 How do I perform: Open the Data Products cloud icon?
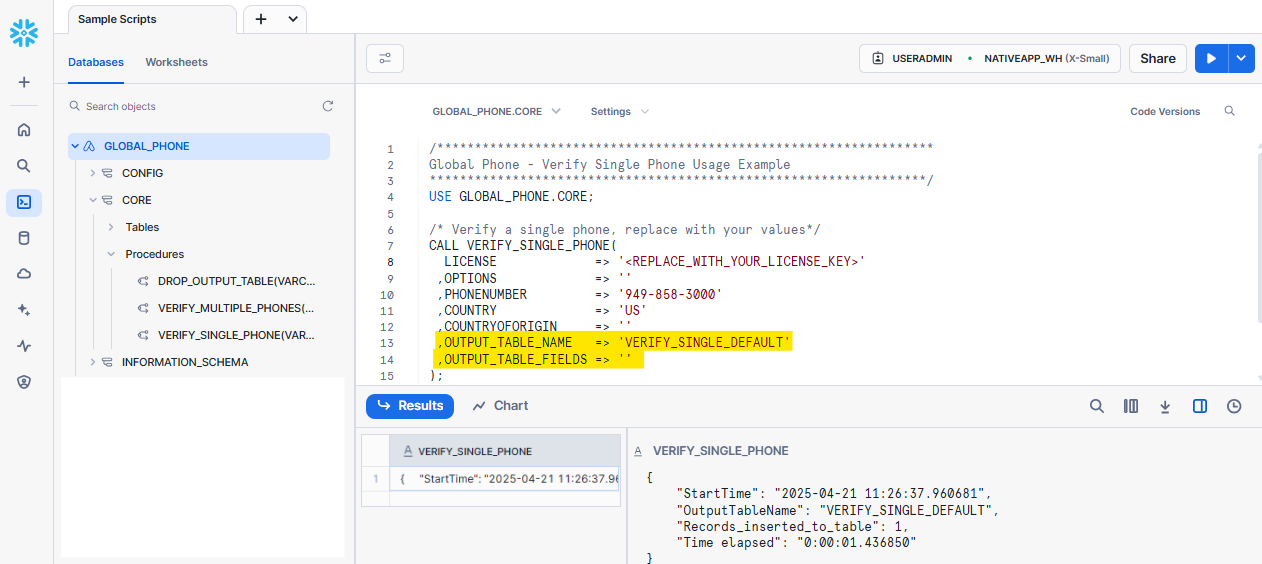tap(24, 274)
